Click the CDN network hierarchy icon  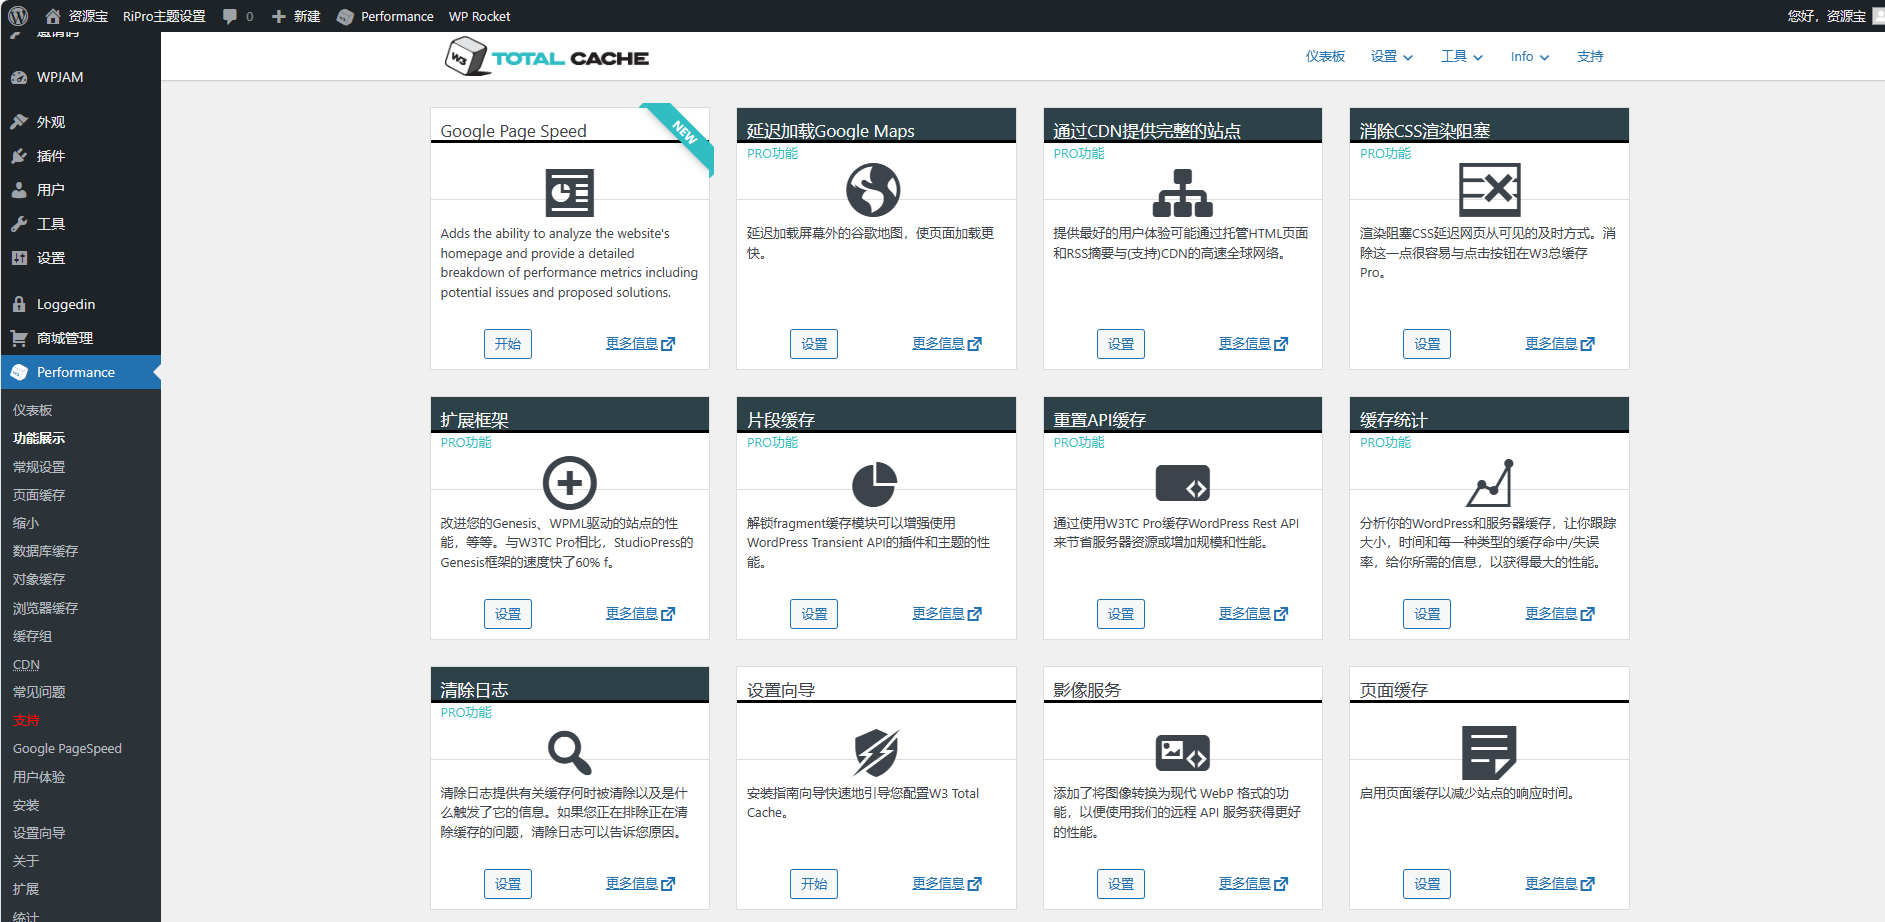(1183, 193)
